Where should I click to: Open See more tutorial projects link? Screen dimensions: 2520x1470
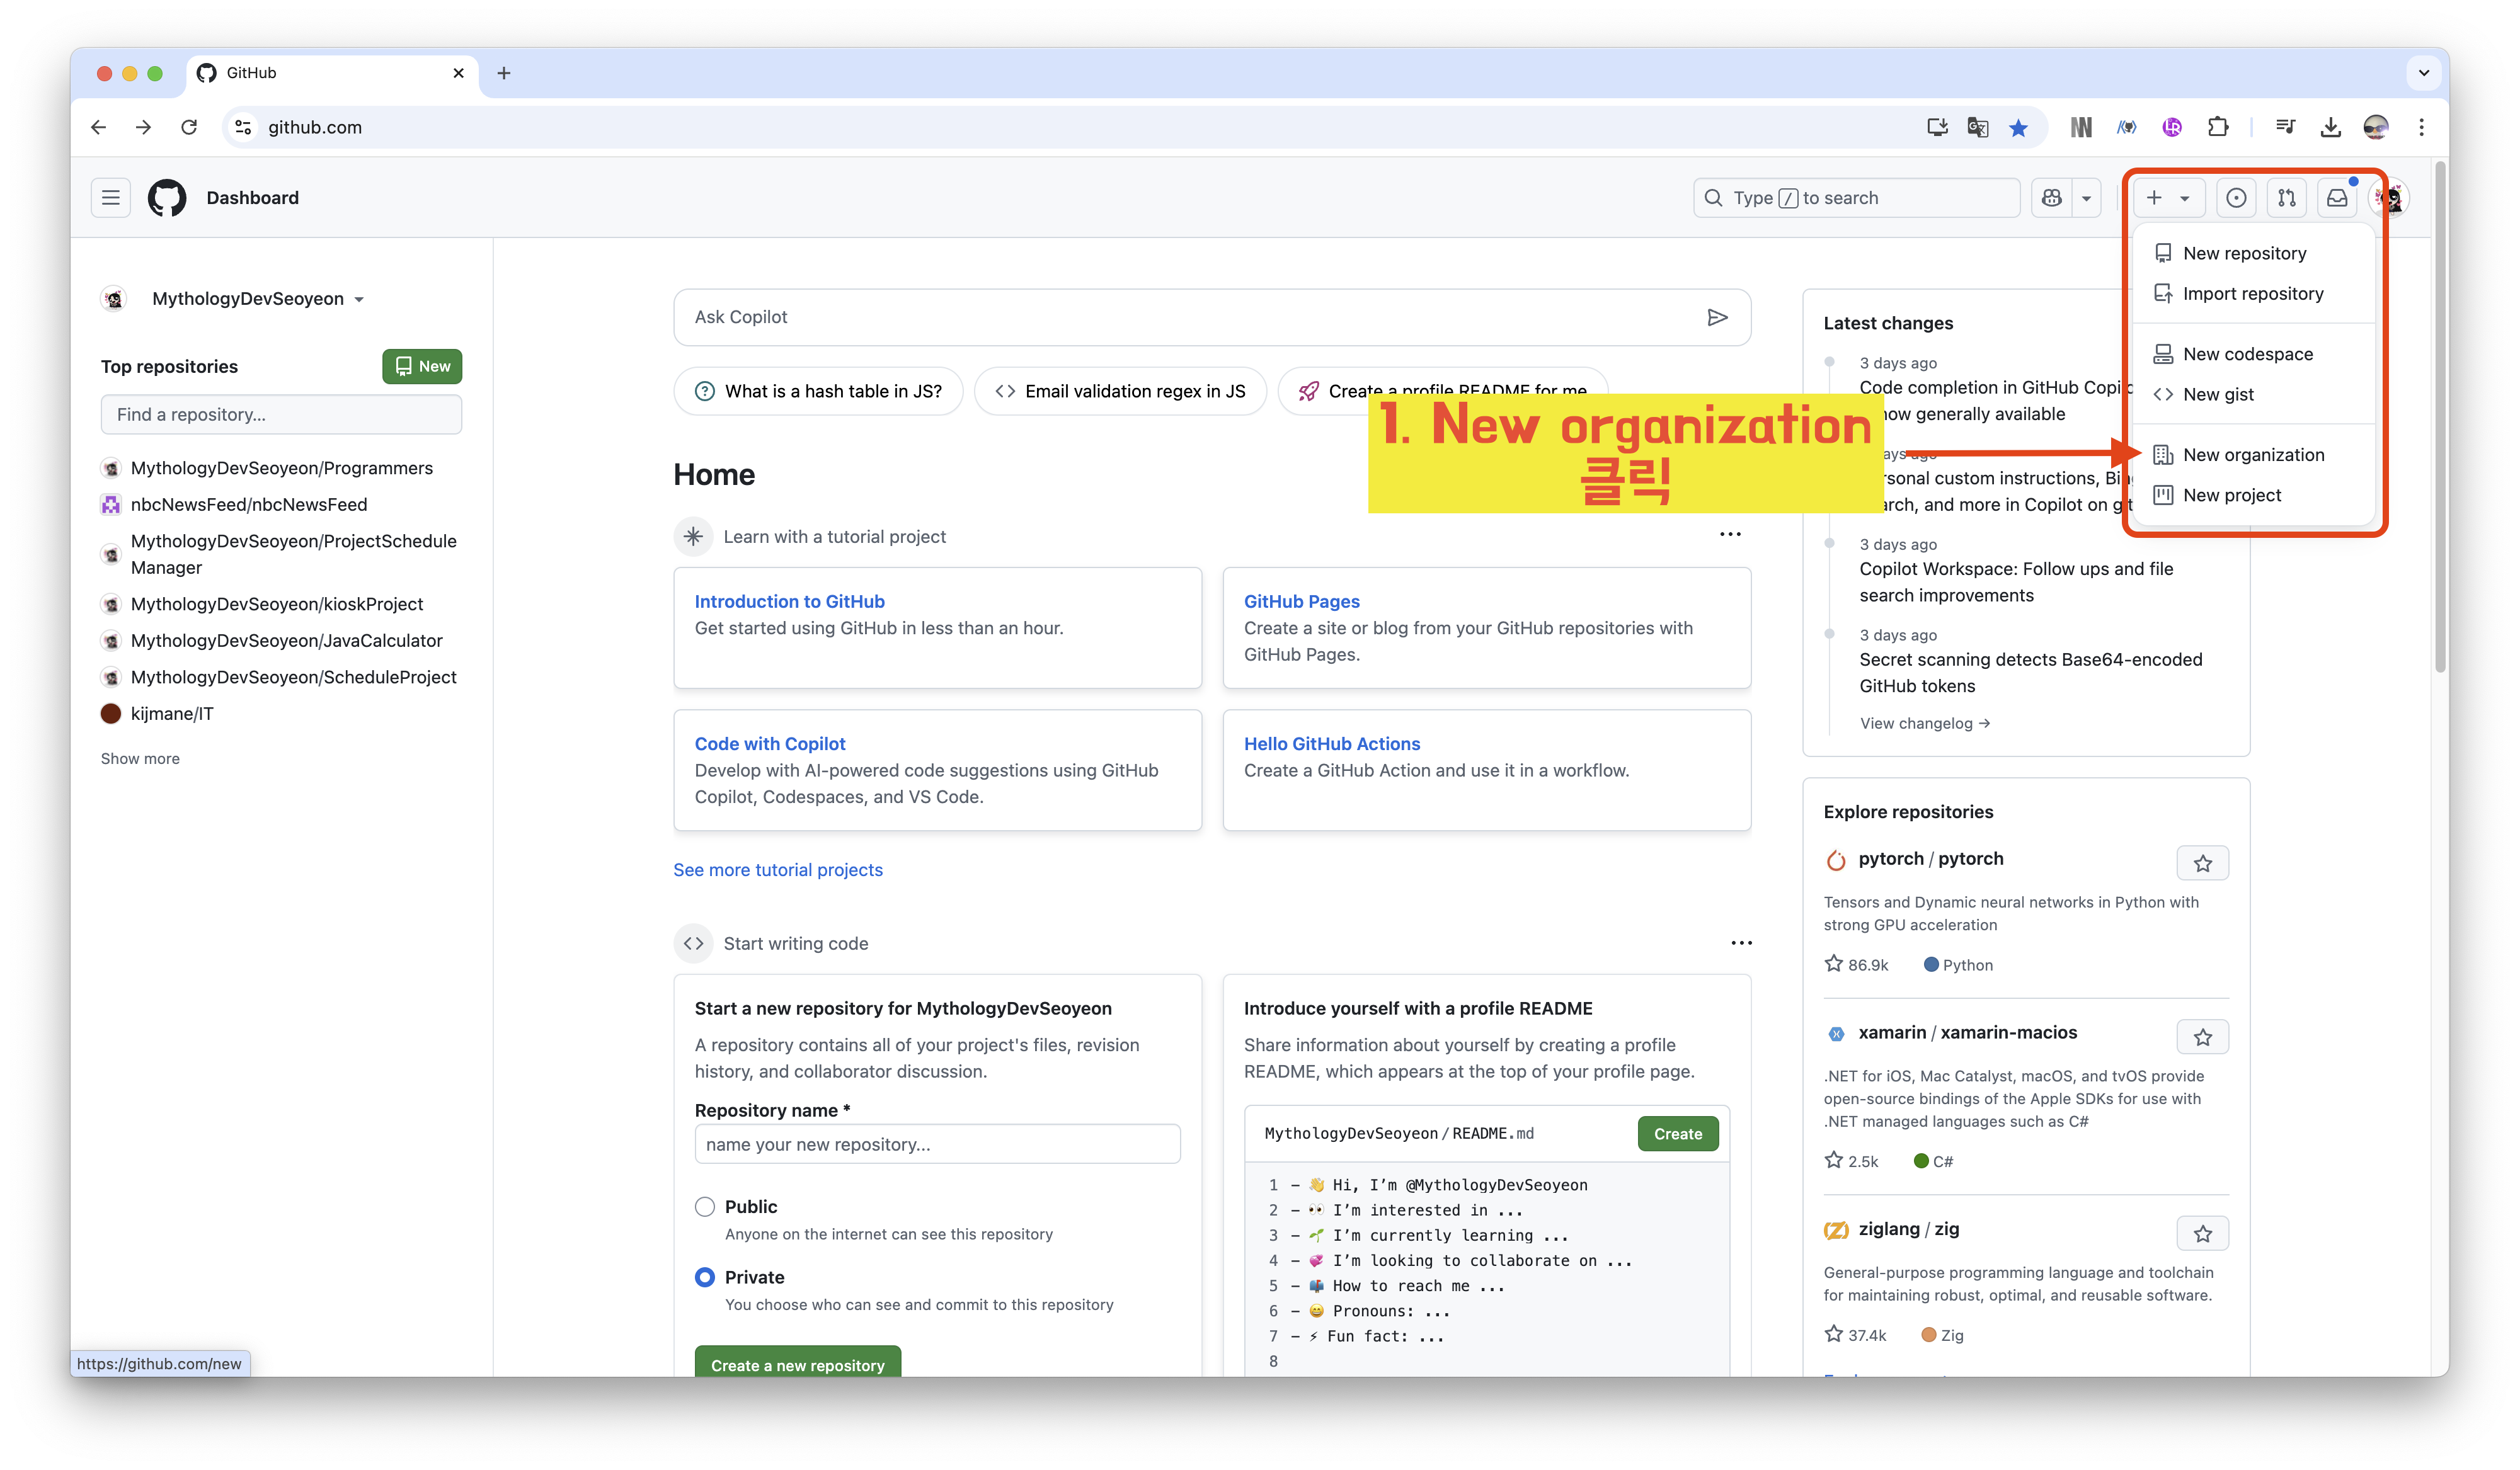click(x=777, y=870)
